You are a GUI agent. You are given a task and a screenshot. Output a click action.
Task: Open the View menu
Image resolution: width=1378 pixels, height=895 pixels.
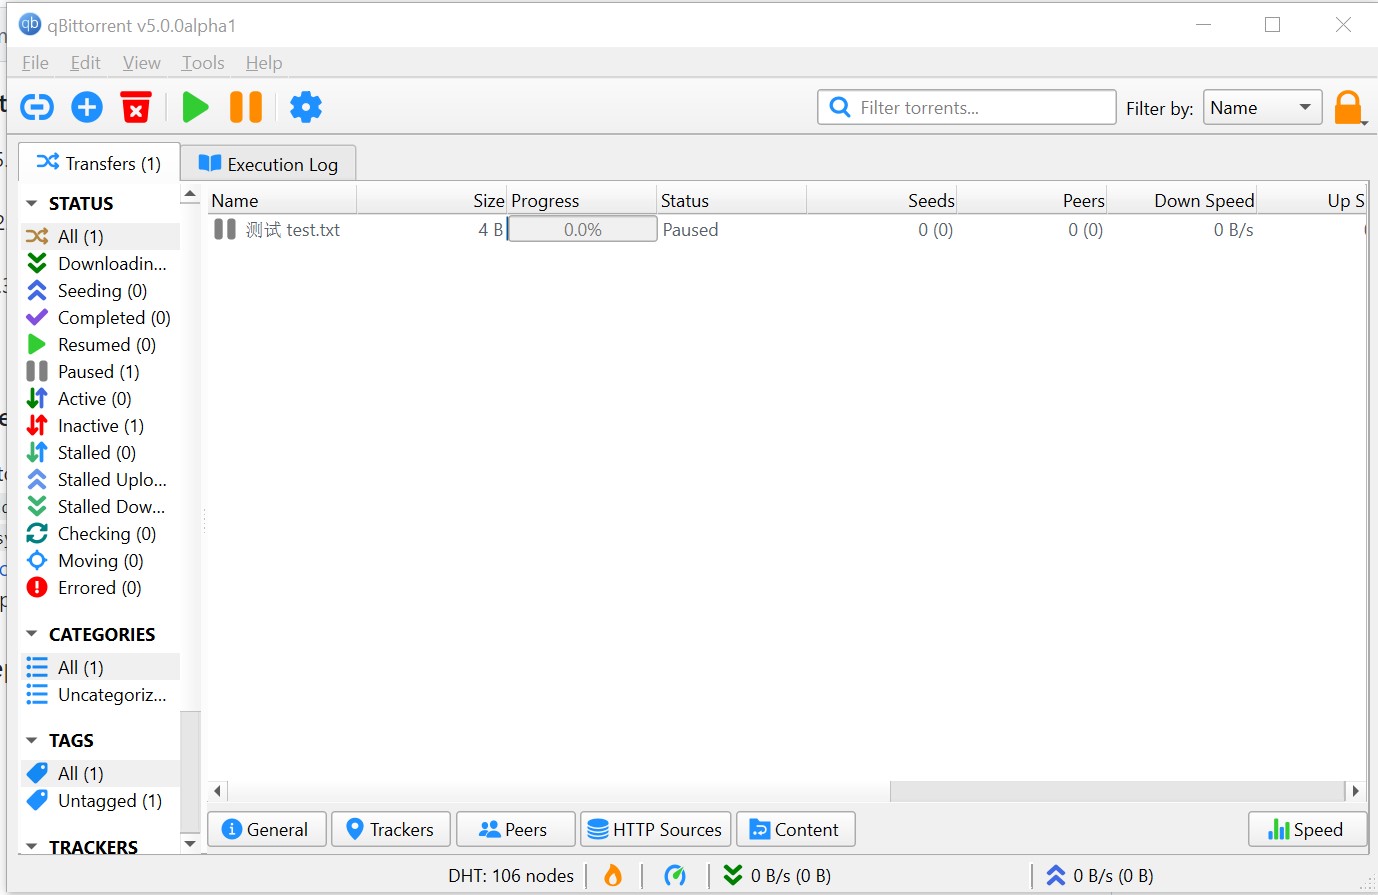tap(141, 63)
